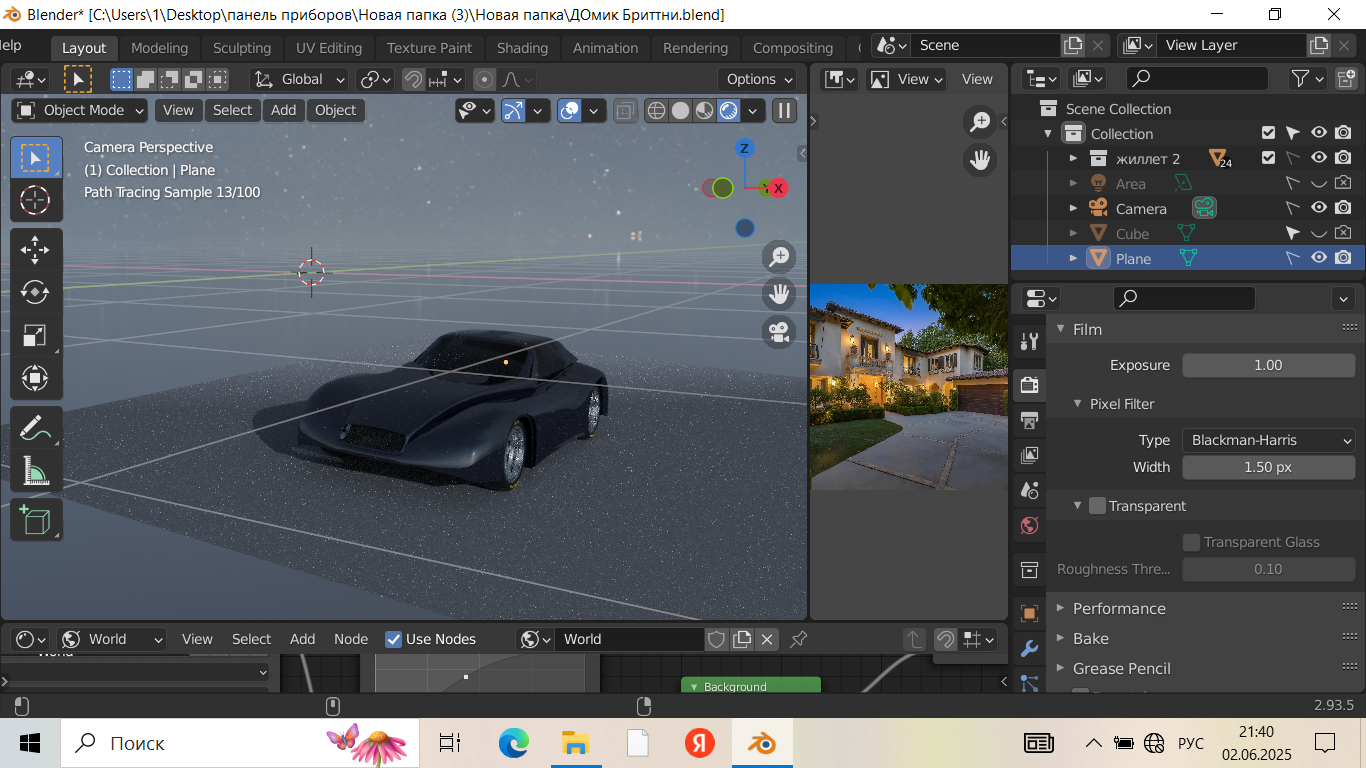The image size is (1366, 768).
Task: Open Microsoft Edge from the taskbar
Action: click(x=513, y=743)
